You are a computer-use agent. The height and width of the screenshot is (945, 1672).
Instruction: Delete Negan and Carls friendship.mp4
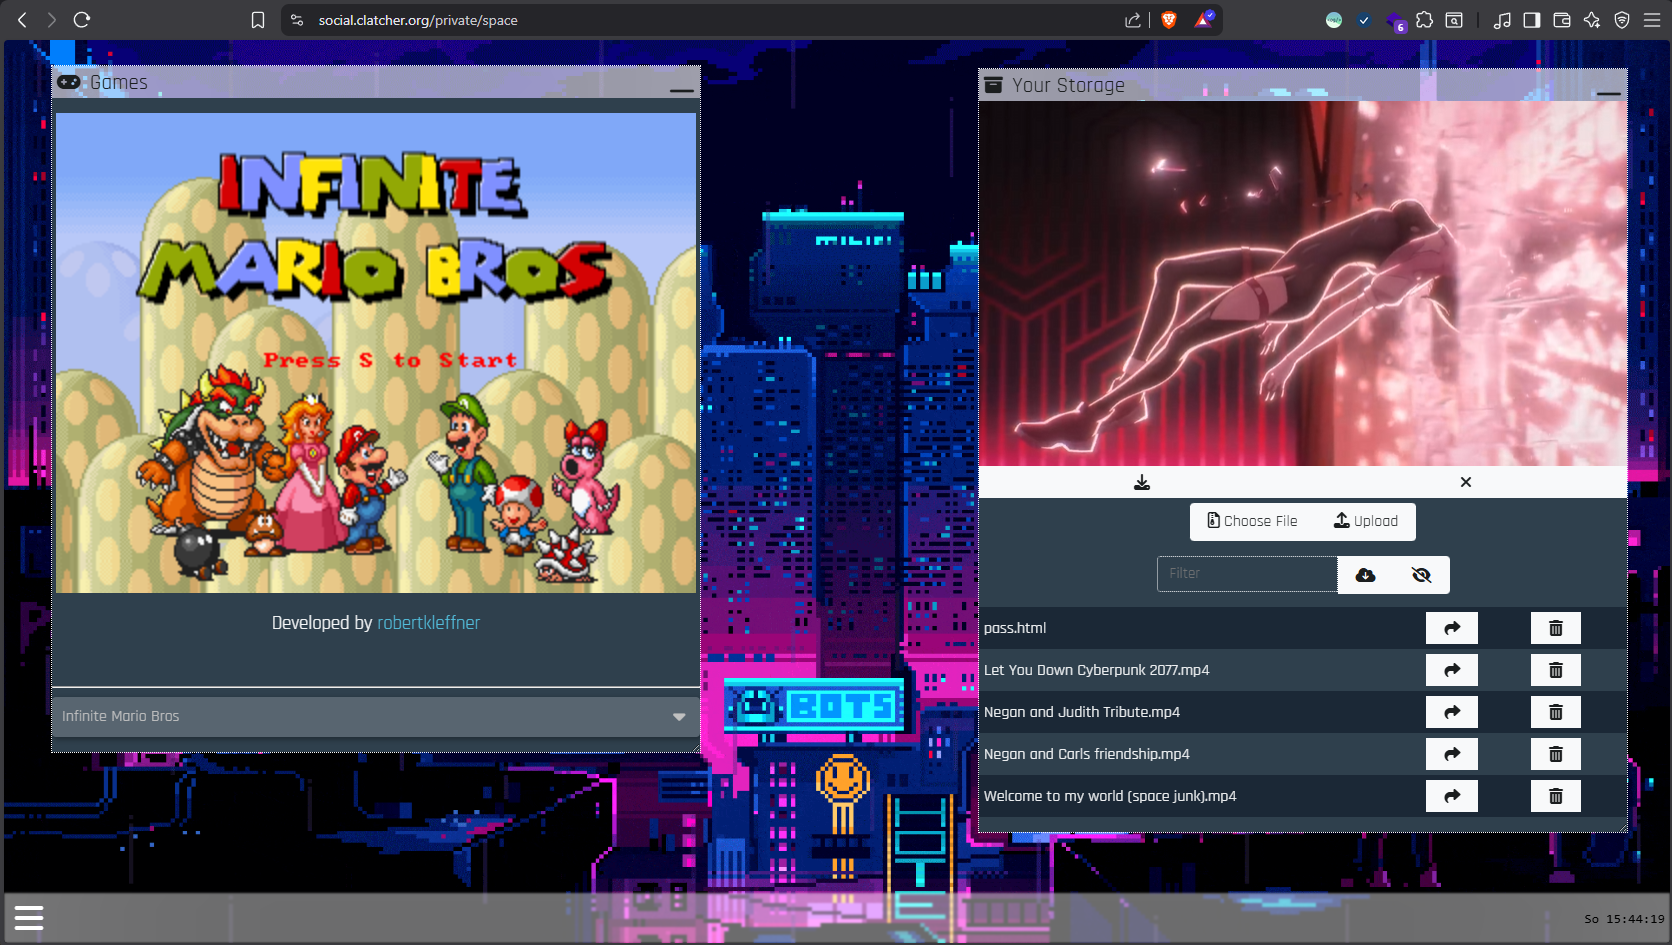pos(1556,754)
